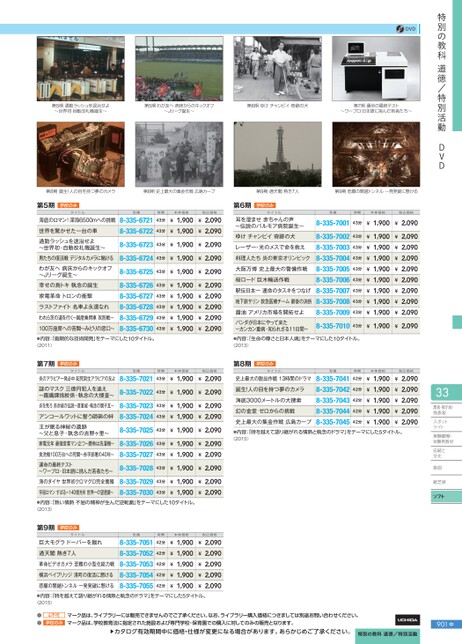462x644 pixels.
Task: Click the orange badge beside 第7期 heading
Action: click(68, 363)
